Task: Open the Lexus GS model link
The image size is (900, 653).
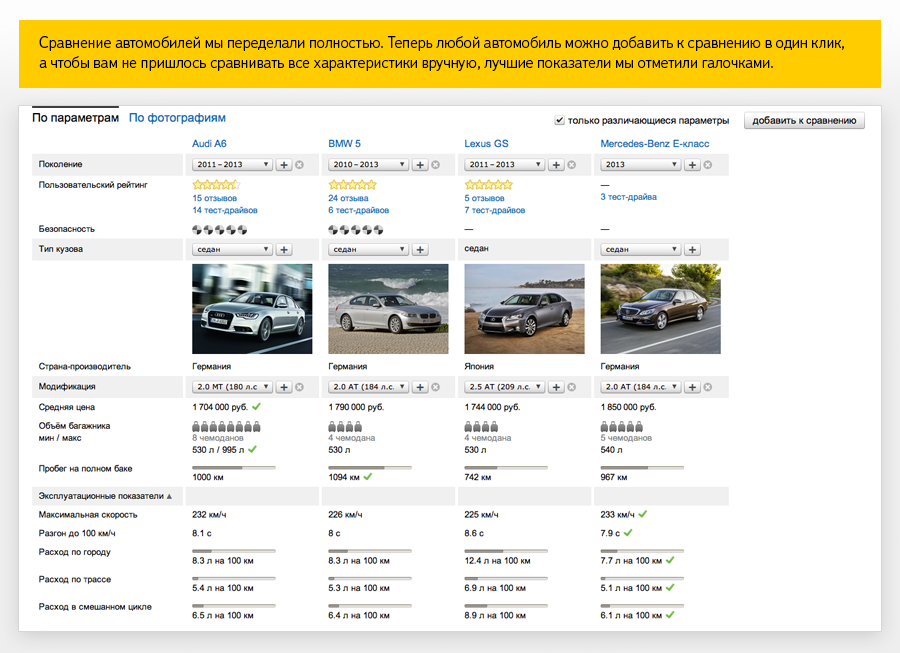Action: pos(486,143)
